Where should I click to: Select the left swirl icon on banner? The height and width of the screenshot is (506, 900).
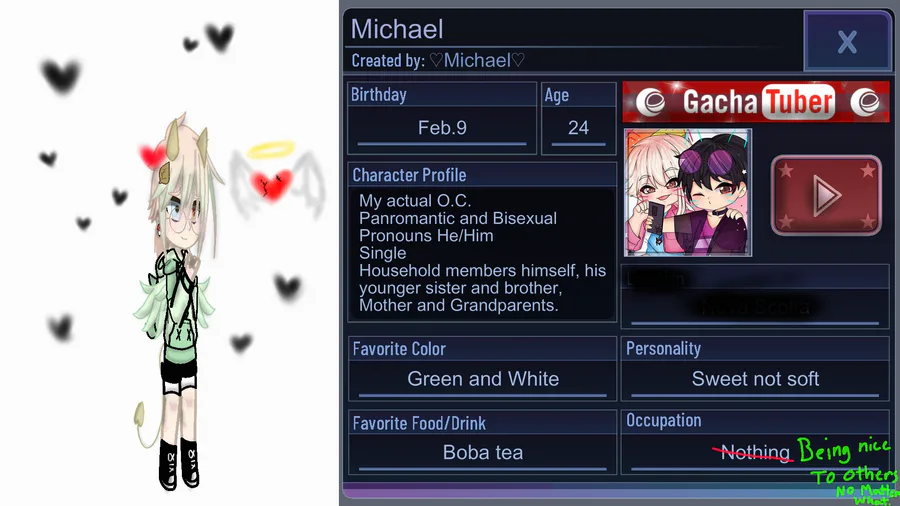pos(651,102)
